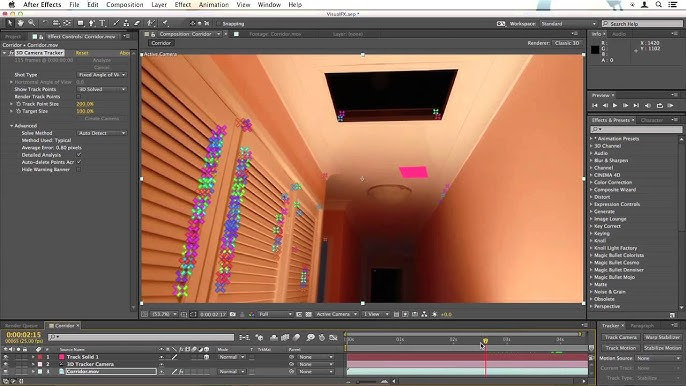
Task: Open the Graph Editor icon
Action: [333, 337]
